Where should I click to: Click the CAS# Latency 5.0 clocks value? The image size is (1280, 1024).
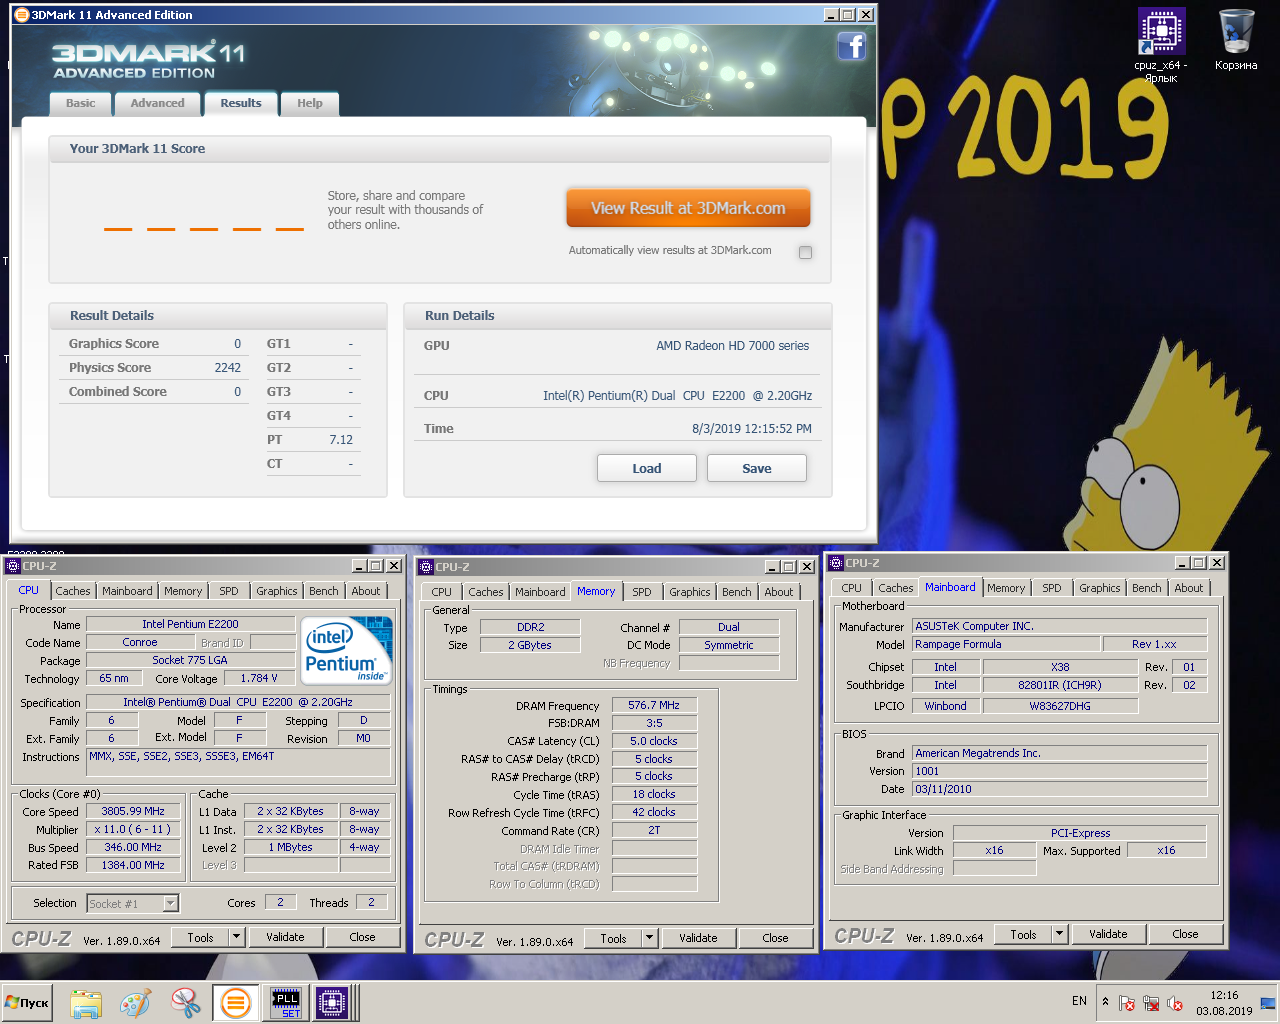point(654,741)
